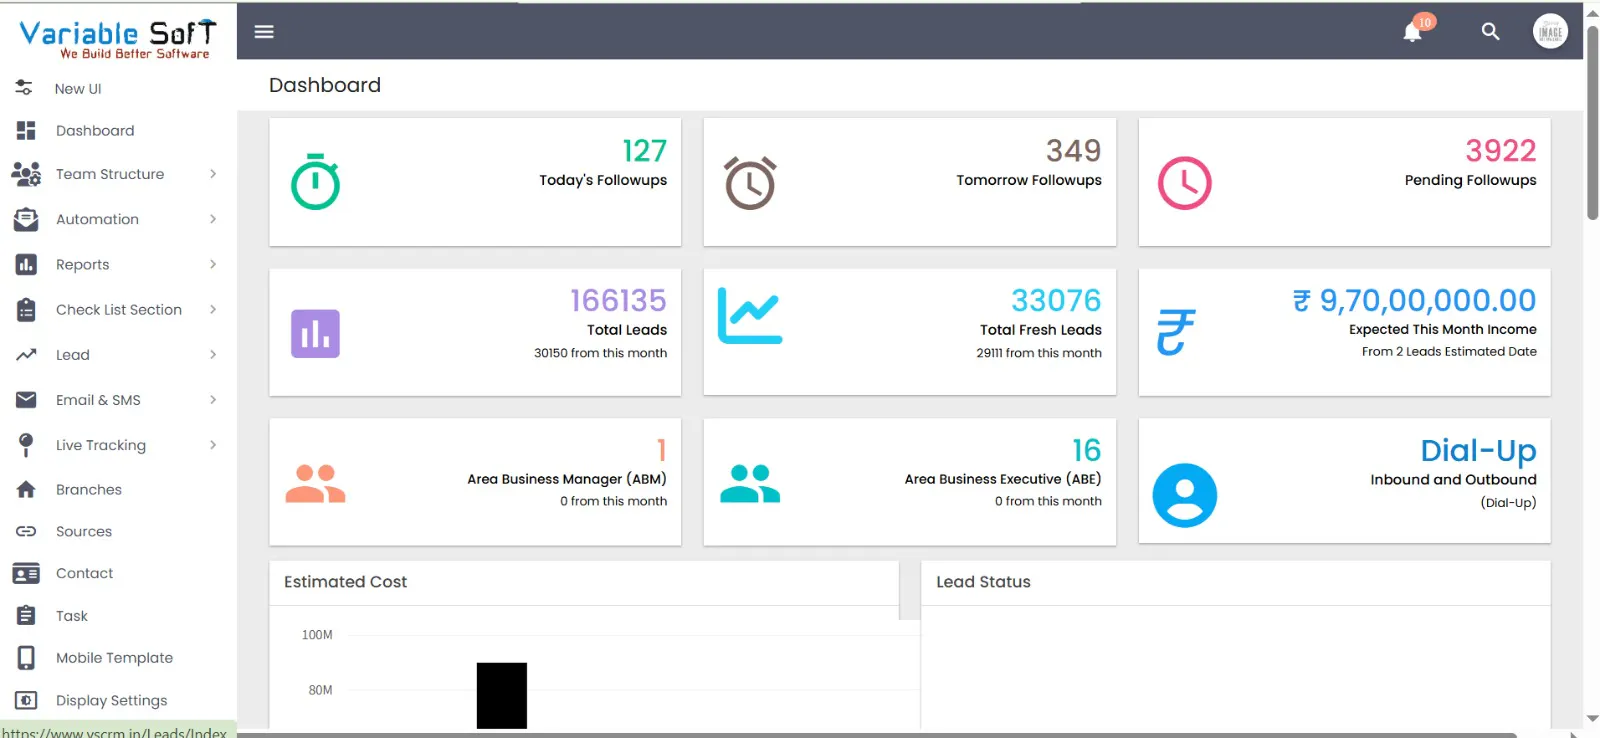
Task: Click the purple bar chart Total Leads icon
Action: click(x=315, y=333)
